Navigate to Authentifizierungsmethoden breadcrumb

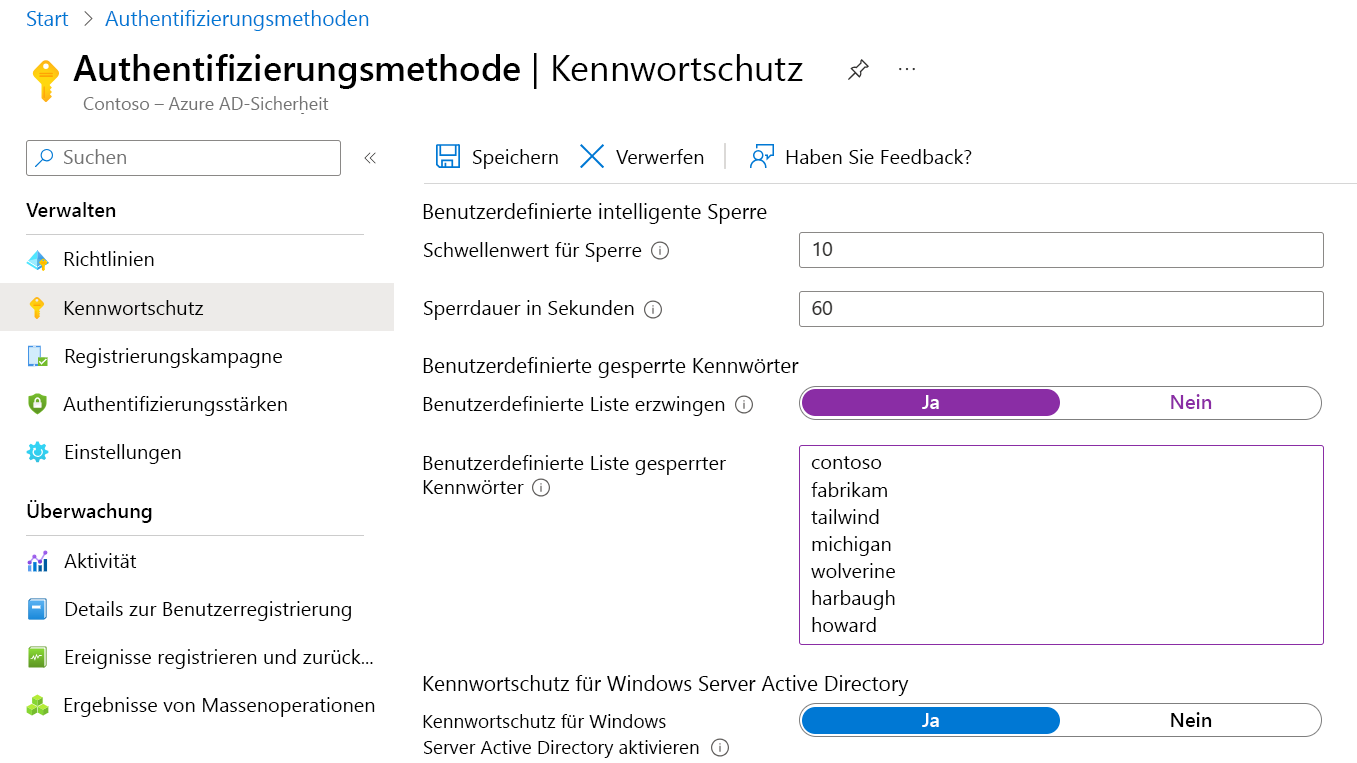(x=237, y=19)
